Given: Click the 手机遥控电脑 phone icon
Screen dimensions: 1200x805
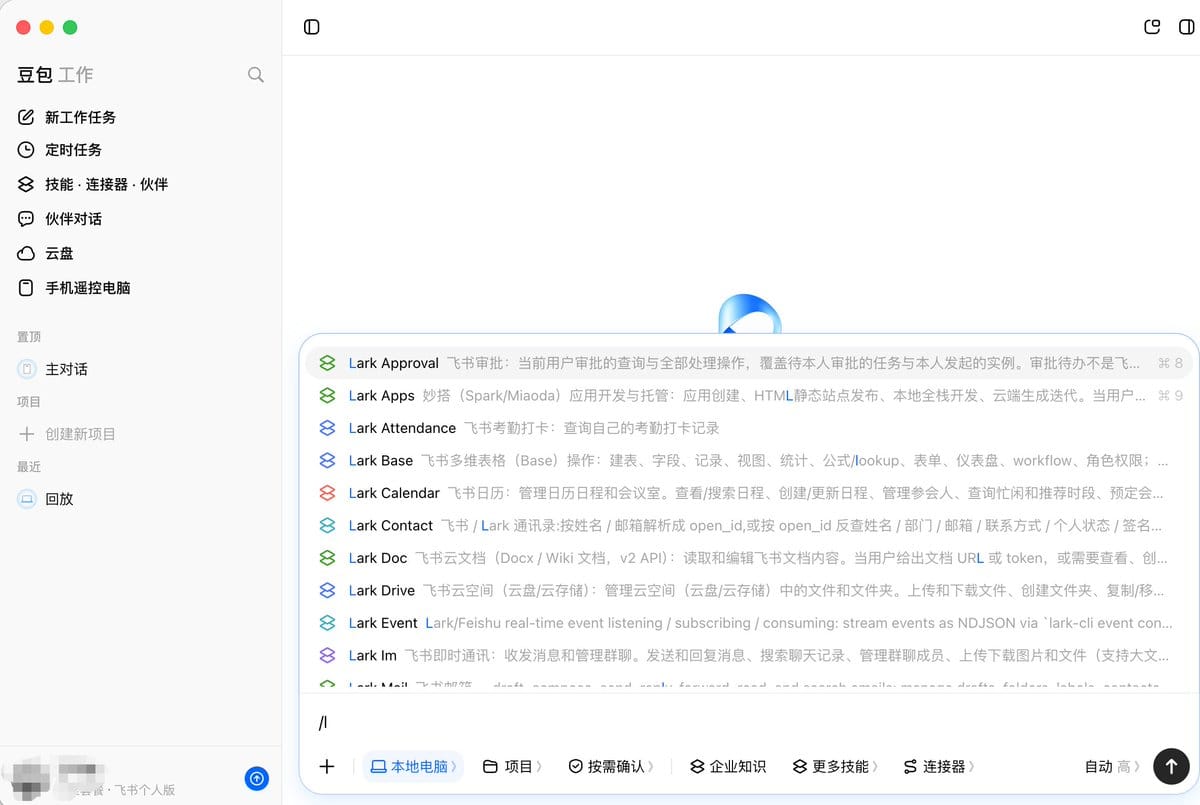Looking at the screenshot, I should point(27,288).
